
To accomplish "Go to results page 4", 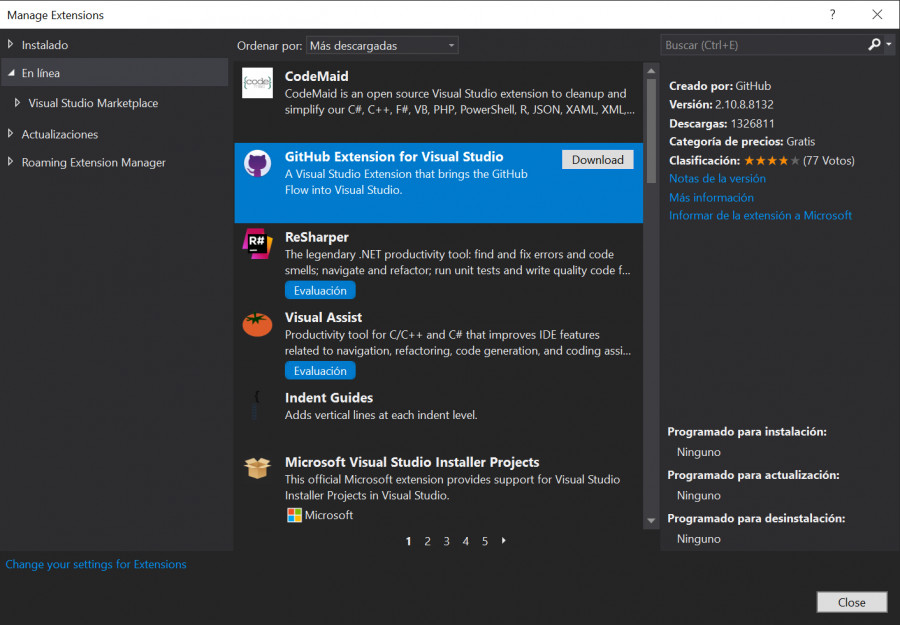I will click(465, 541).
